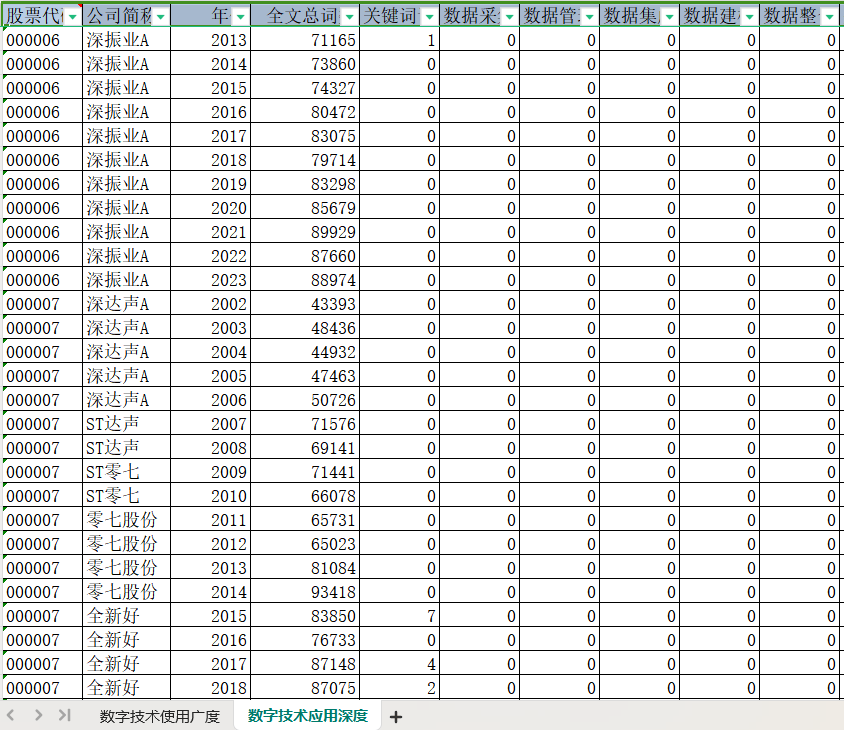Screen dimensions: 844x730
Task: Open filter dropdown for 年 column
Action: 241,17
